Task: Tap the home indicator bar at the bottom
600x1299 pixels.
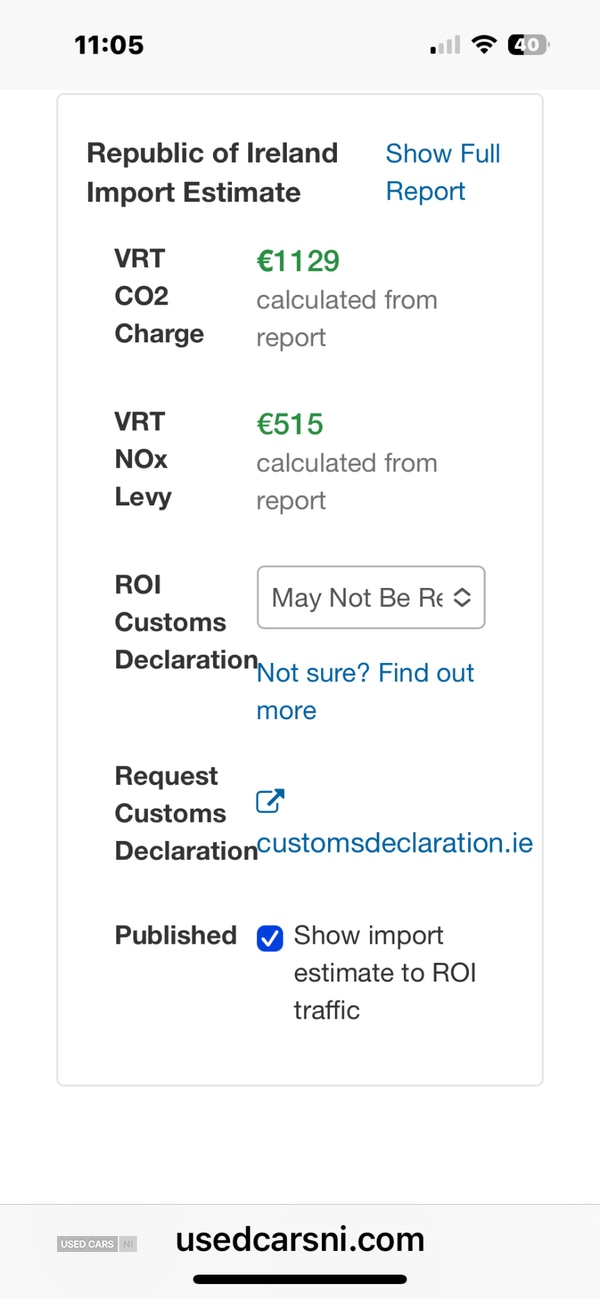Action: pyautogui.click(x=300, y=1279)
